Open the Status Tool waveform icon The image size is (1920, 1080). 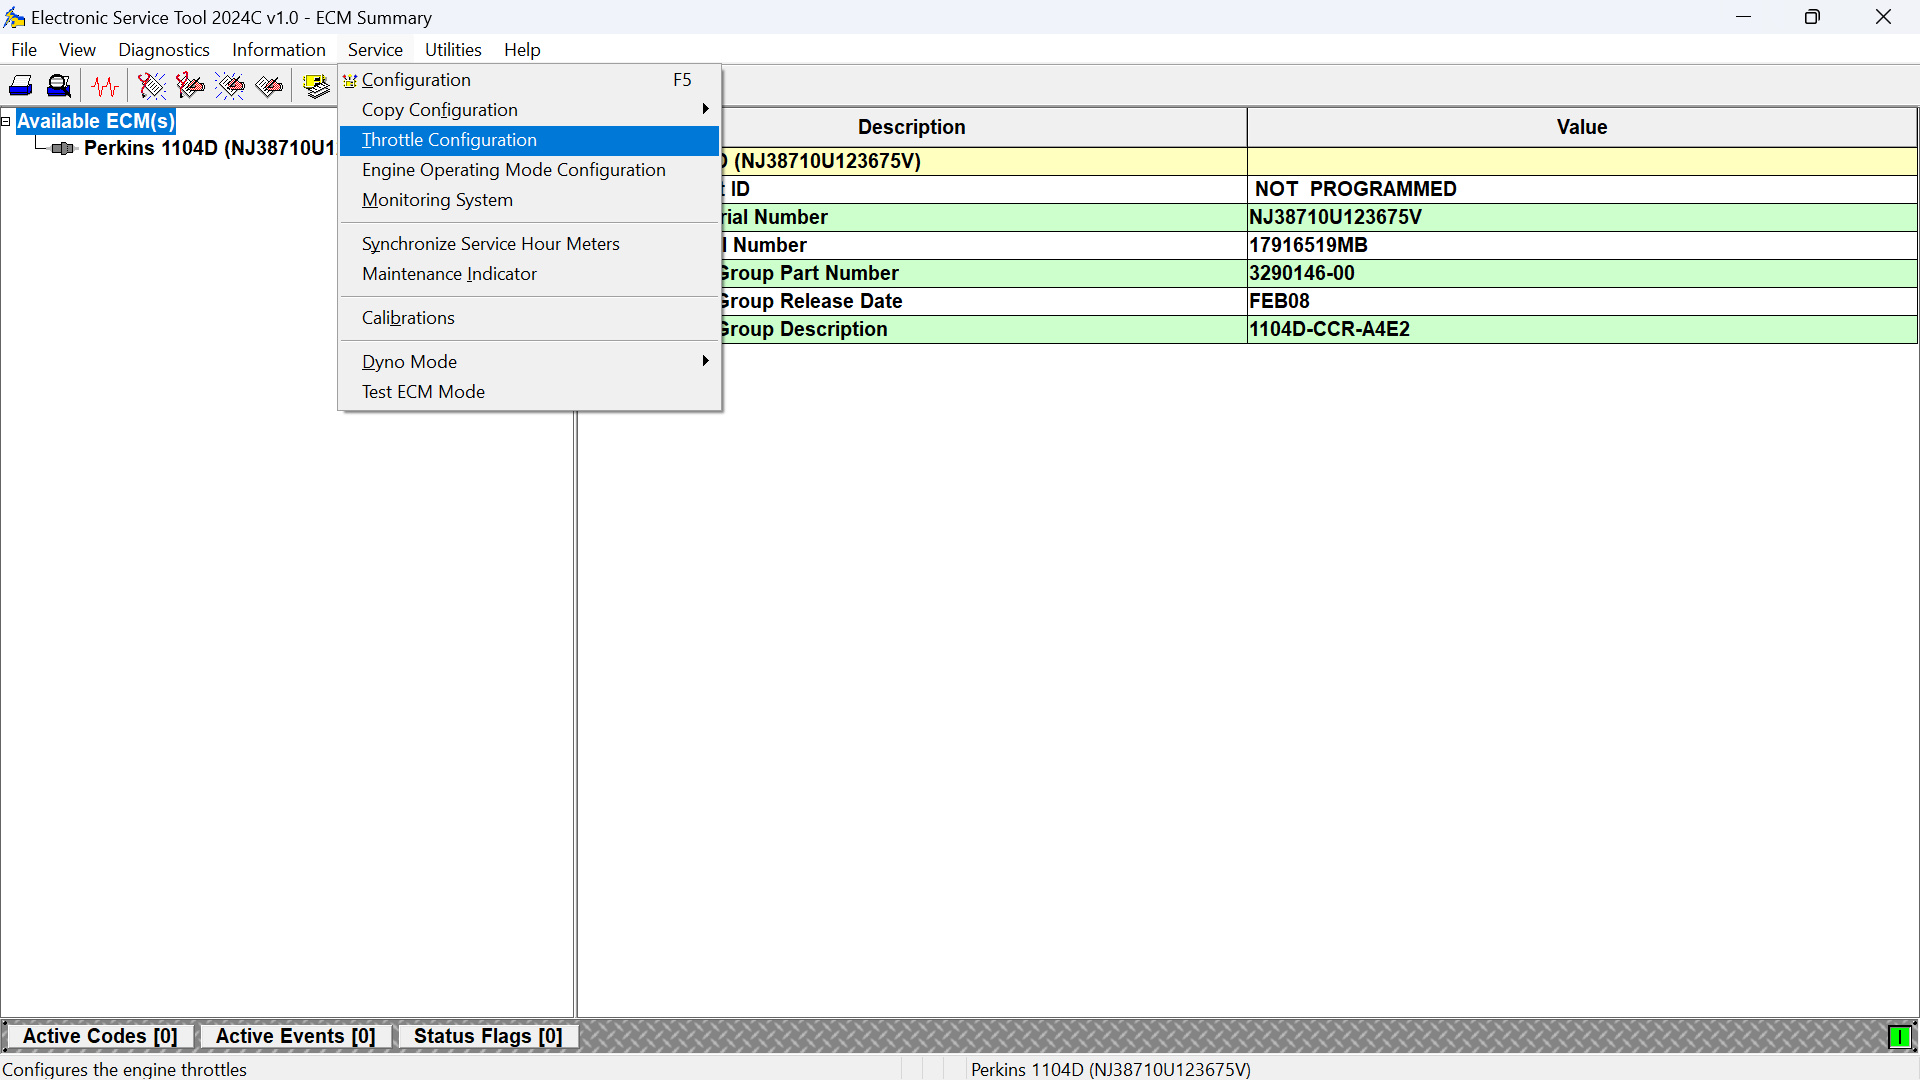point(105,86)
